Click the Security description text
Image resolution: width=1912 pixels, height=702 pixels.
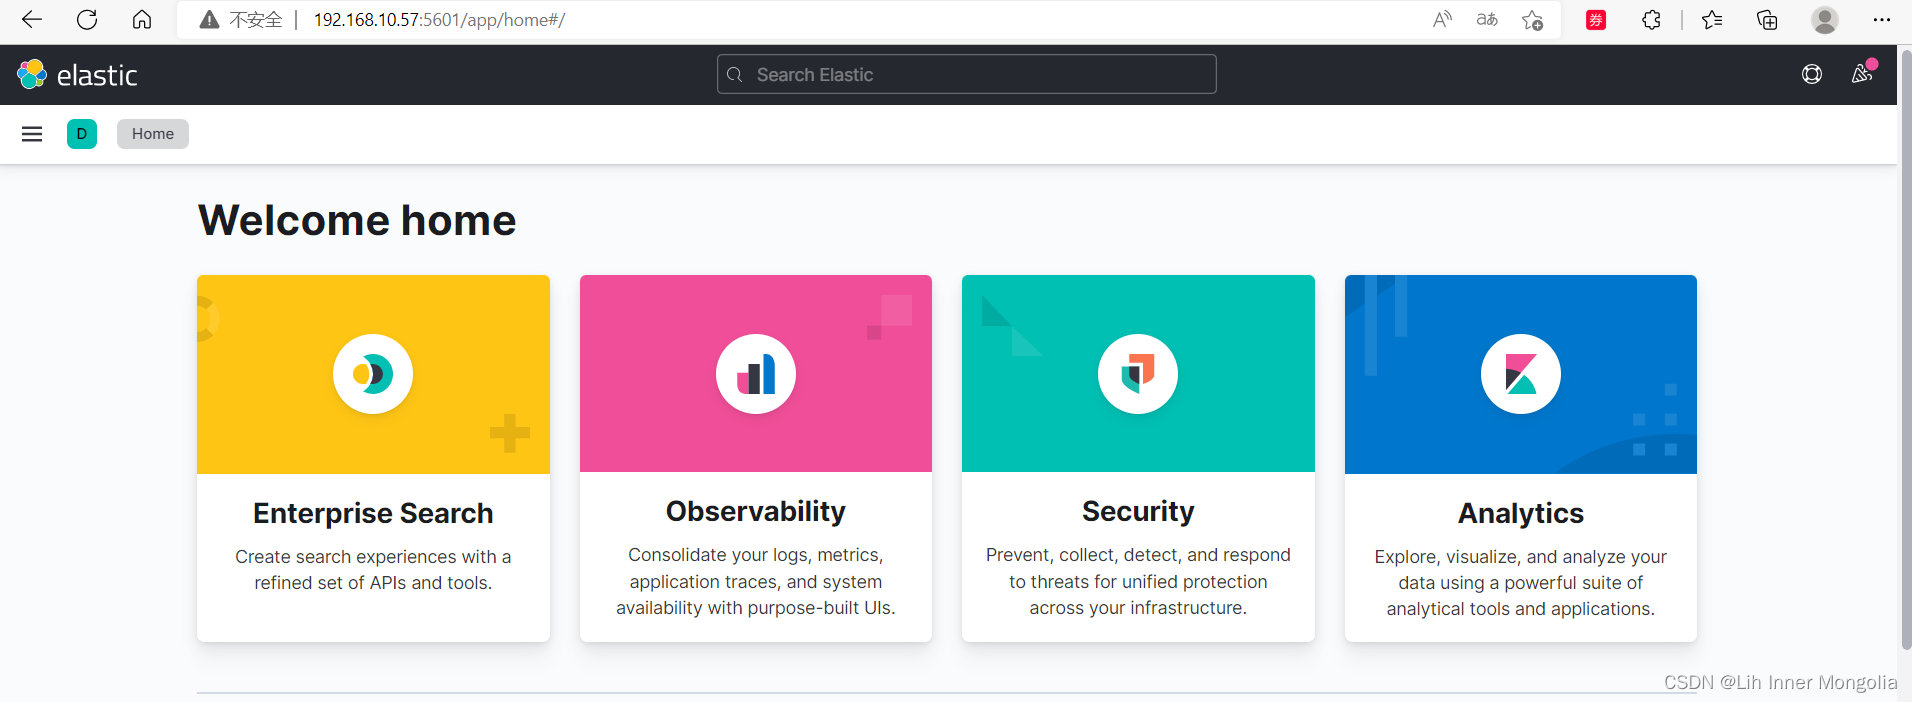point(1138,581)
